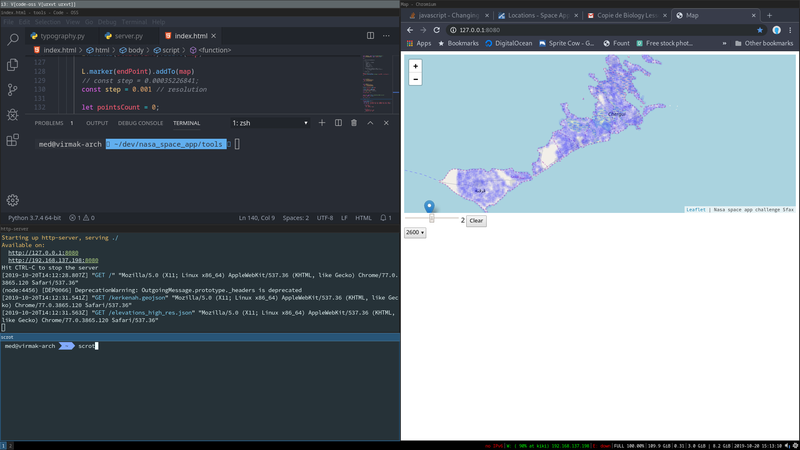800x450 pixels.
Task: Open the Search view in activity bar
Action: point(13,39)
